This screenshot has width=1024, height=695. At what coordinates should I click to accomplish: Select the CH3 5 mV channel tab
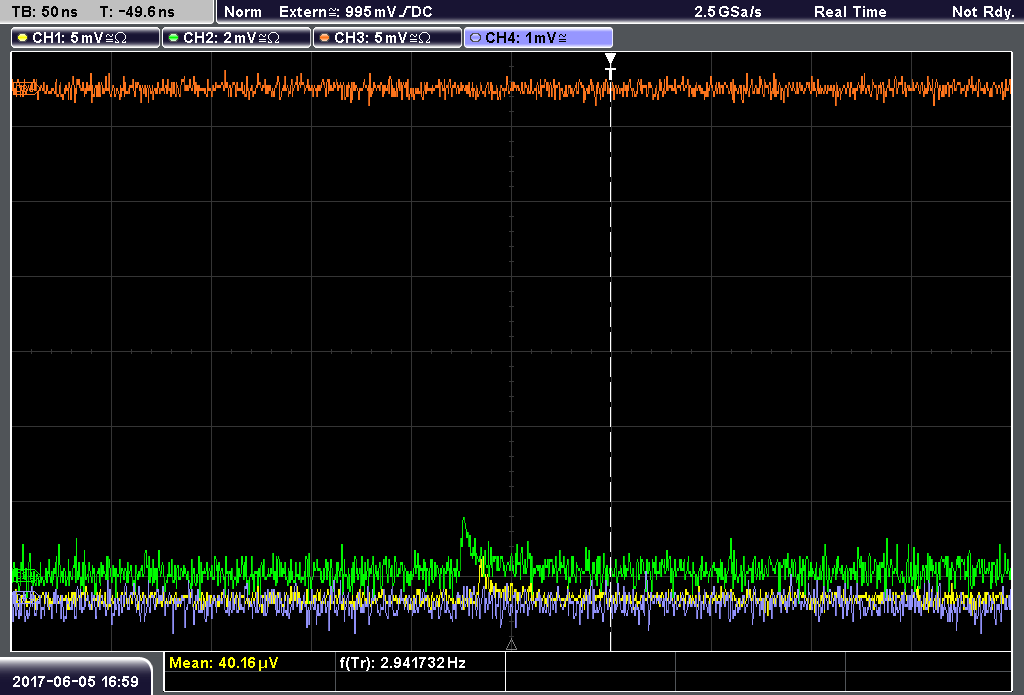[x=387, y=38]
